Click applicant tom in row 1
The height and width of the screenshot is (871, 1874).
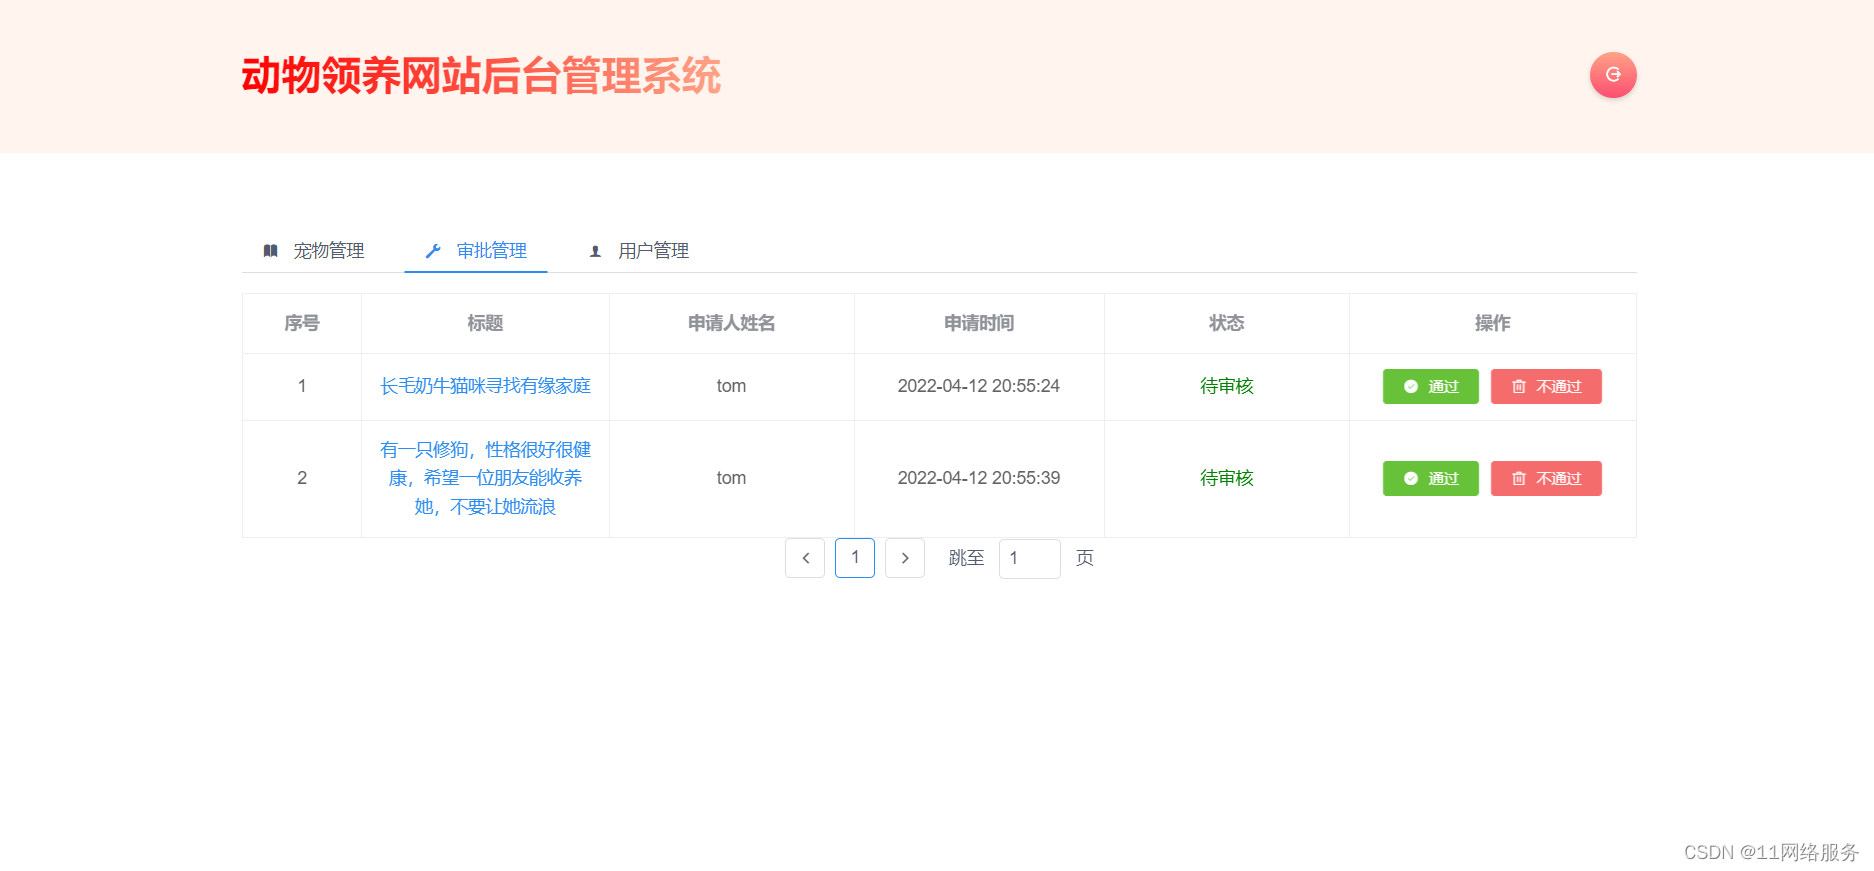pyautogui.click(x=731, y=386)
